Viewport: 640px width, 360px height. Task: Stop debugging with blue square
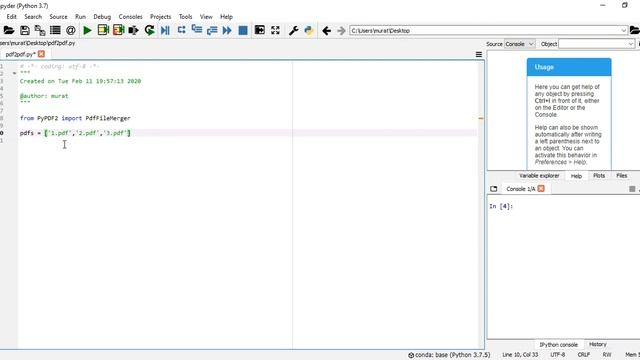[x=243, y=30]
